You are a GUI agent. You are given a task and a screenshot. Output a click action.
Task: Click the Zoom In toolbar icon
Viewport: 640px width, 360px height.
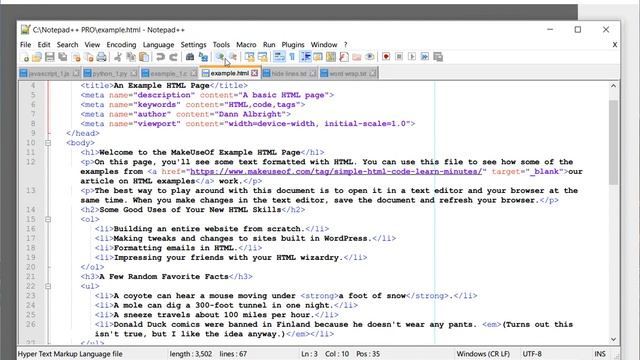220,57
